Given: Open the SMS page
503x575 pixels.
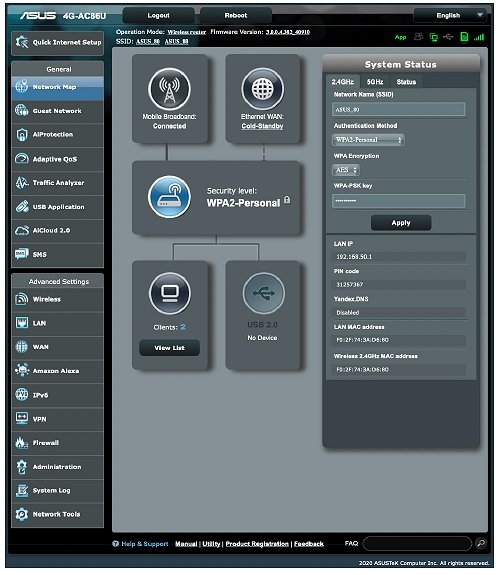Looking at the screenshot, I should [x=58, y=254].
